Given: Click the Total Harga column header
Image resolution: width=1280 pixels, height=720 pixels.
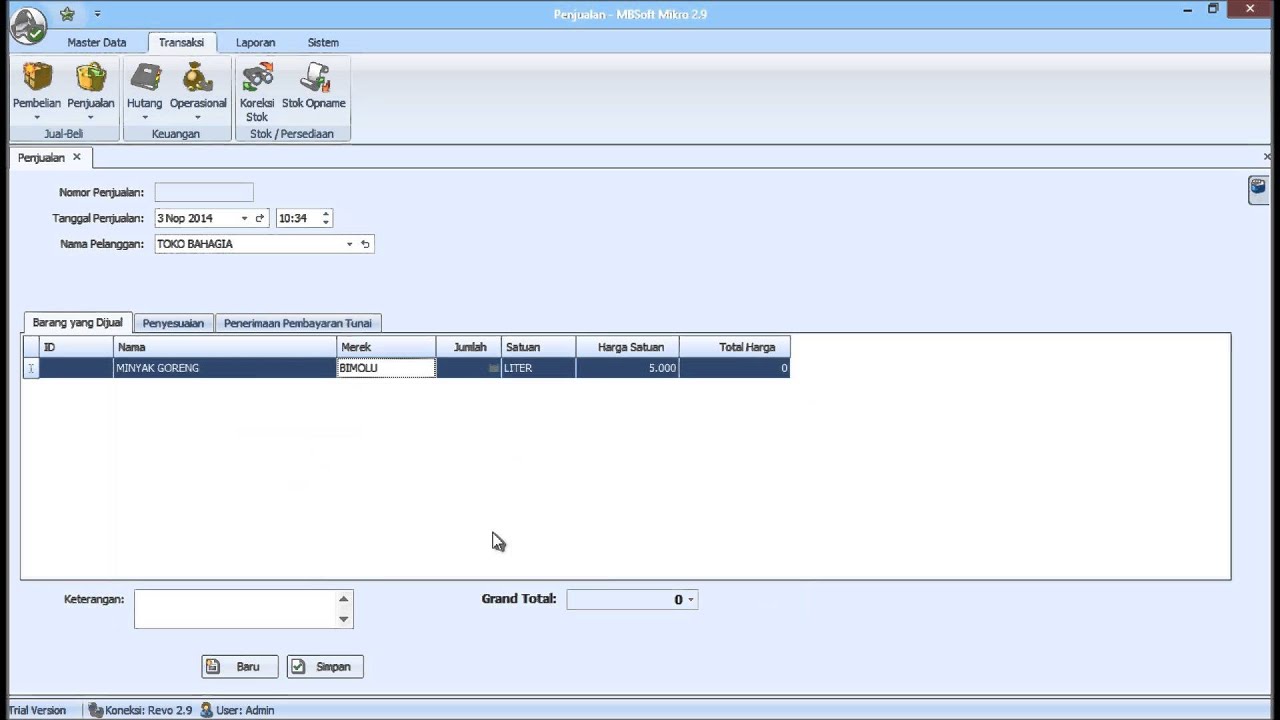Looking at the screenshot, I should [735, 347].
